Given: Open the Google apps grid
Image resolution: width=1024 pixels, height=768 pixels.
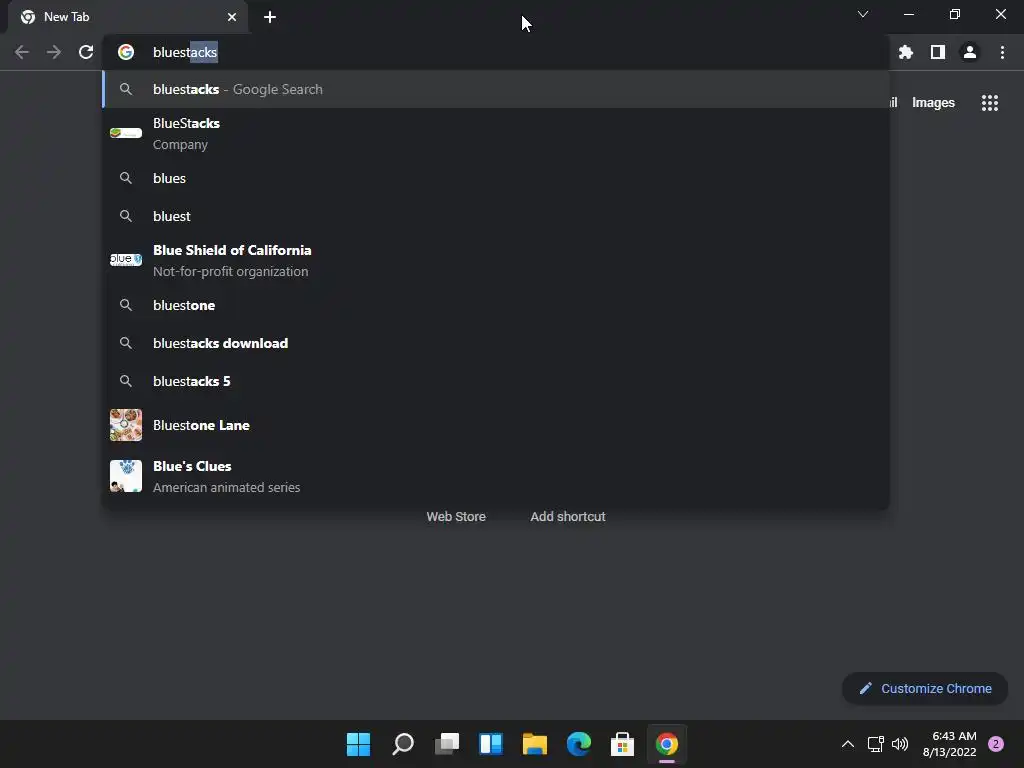Looking at the screenshot, I should point(990,103).
